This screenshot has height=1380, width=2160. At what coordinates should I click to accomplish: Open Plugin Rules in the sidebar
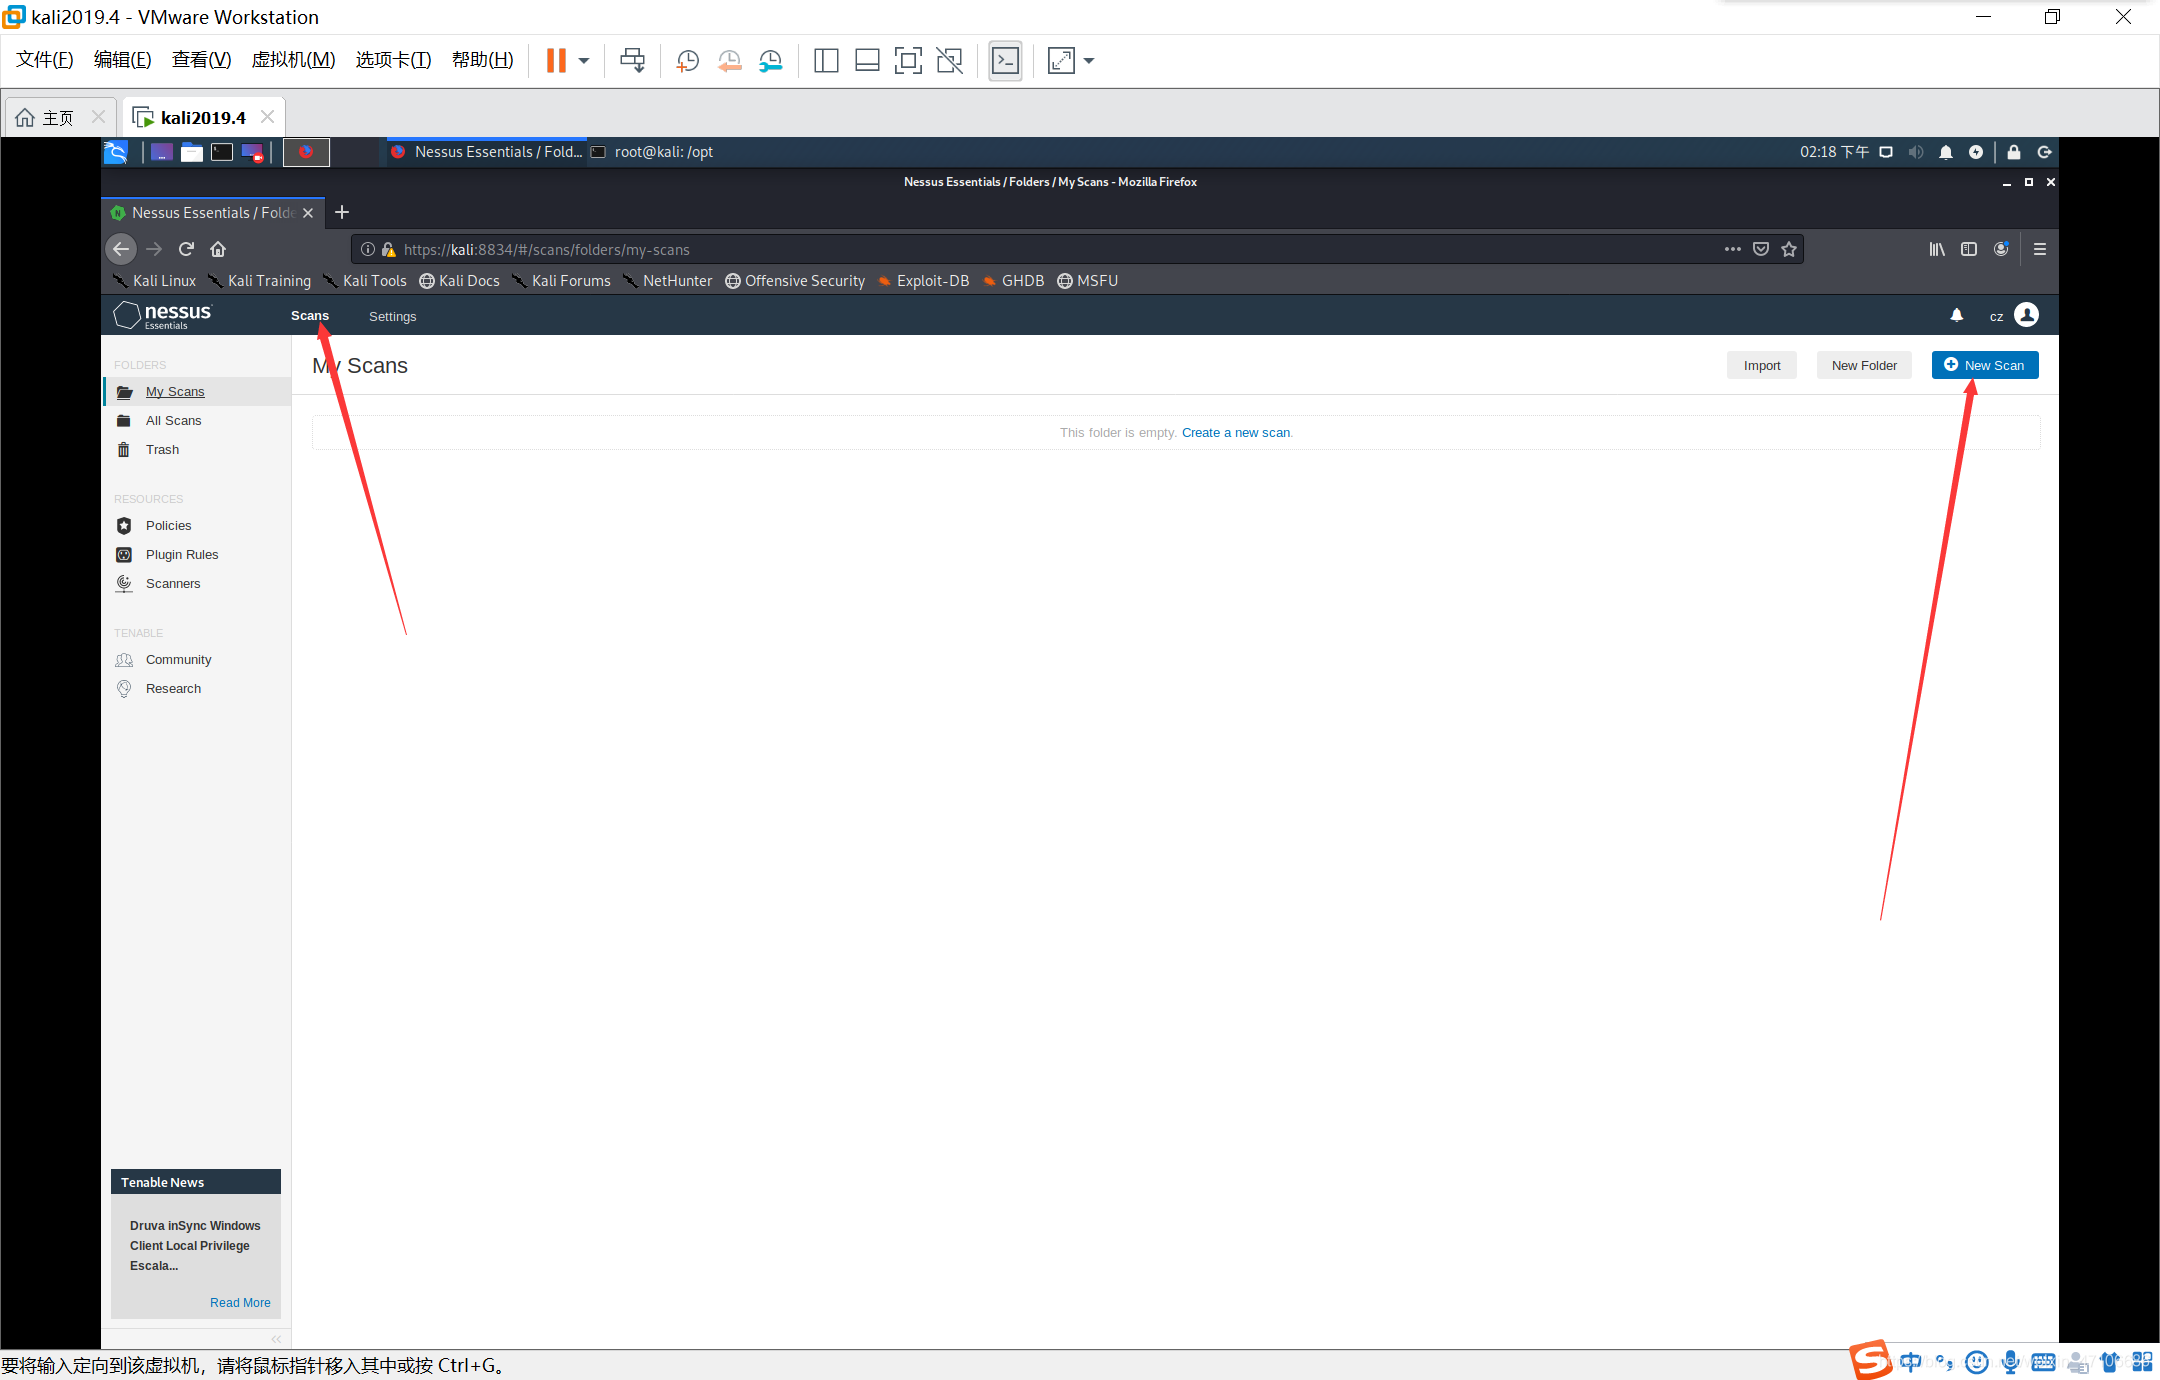181,555
